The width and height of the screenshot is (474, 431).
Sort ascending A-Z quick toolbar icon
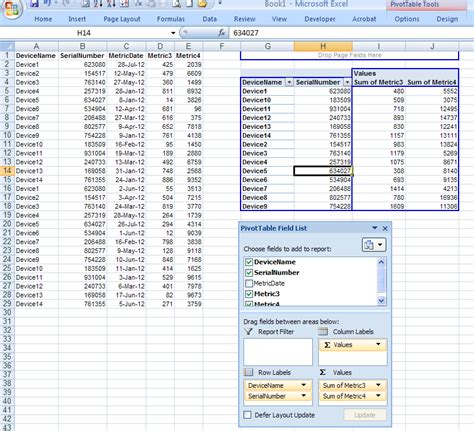[98, 4]
